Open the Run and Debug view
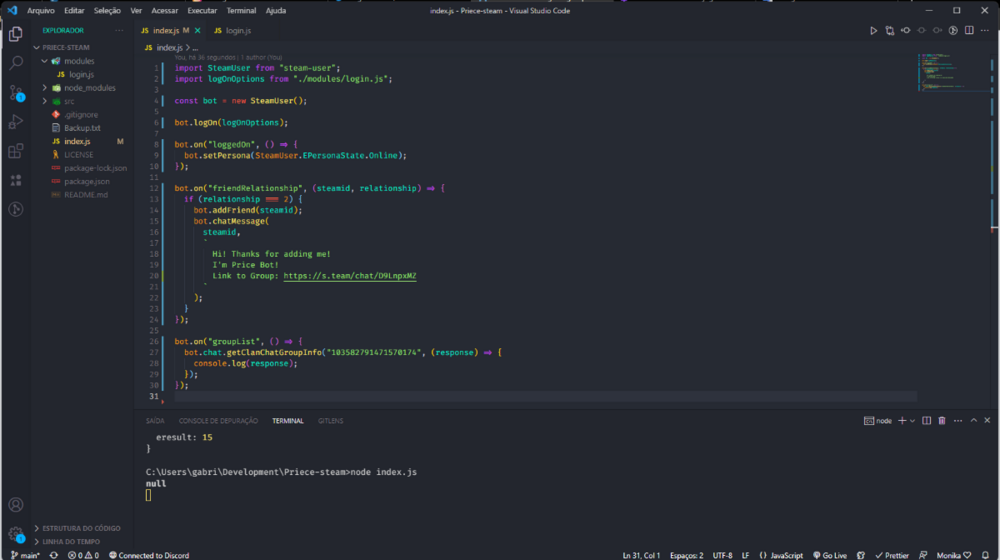This screenshot has width=1000, height=560. [x=16, y=122]
